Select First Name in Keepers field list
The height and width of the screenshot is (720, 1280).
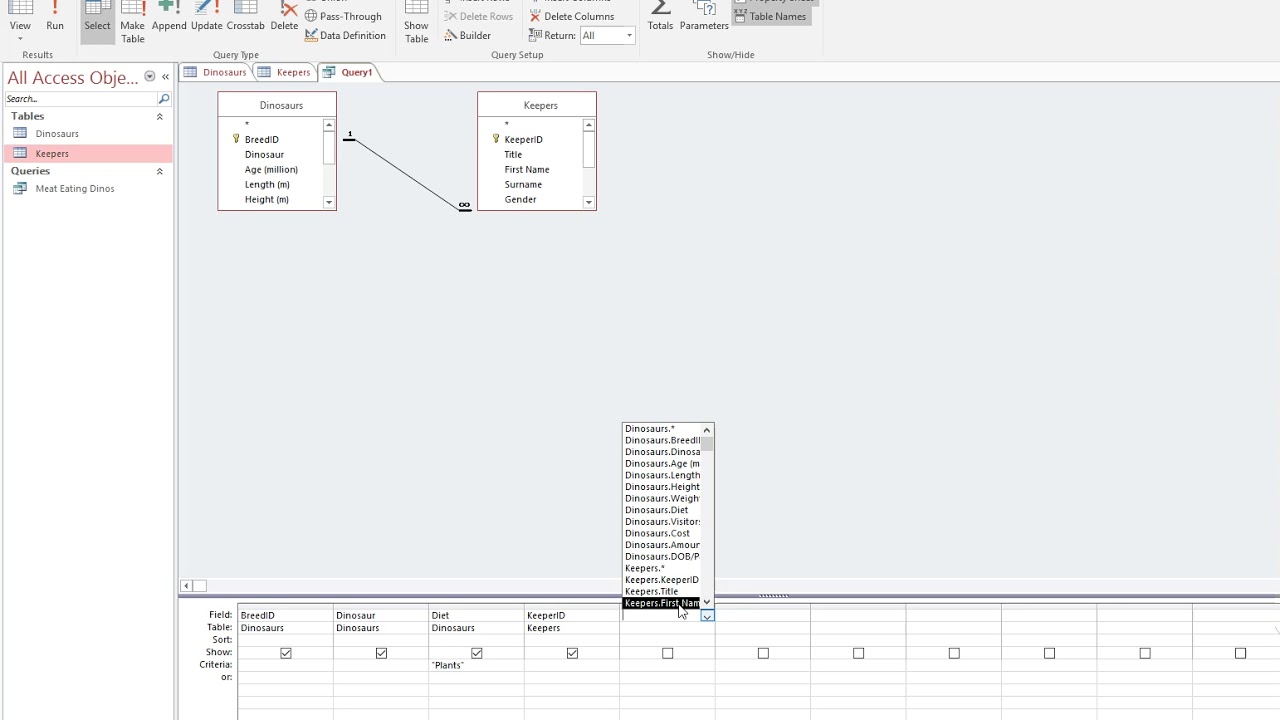(527, 170)
